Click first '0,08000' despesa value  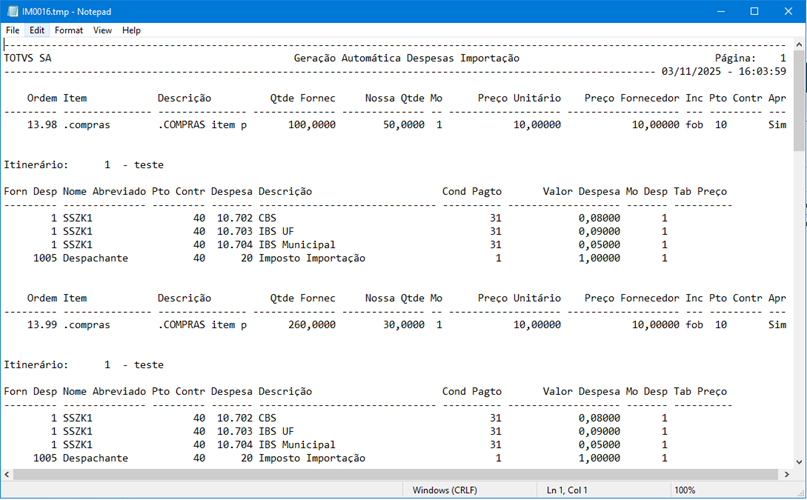(x=600, y=218)
